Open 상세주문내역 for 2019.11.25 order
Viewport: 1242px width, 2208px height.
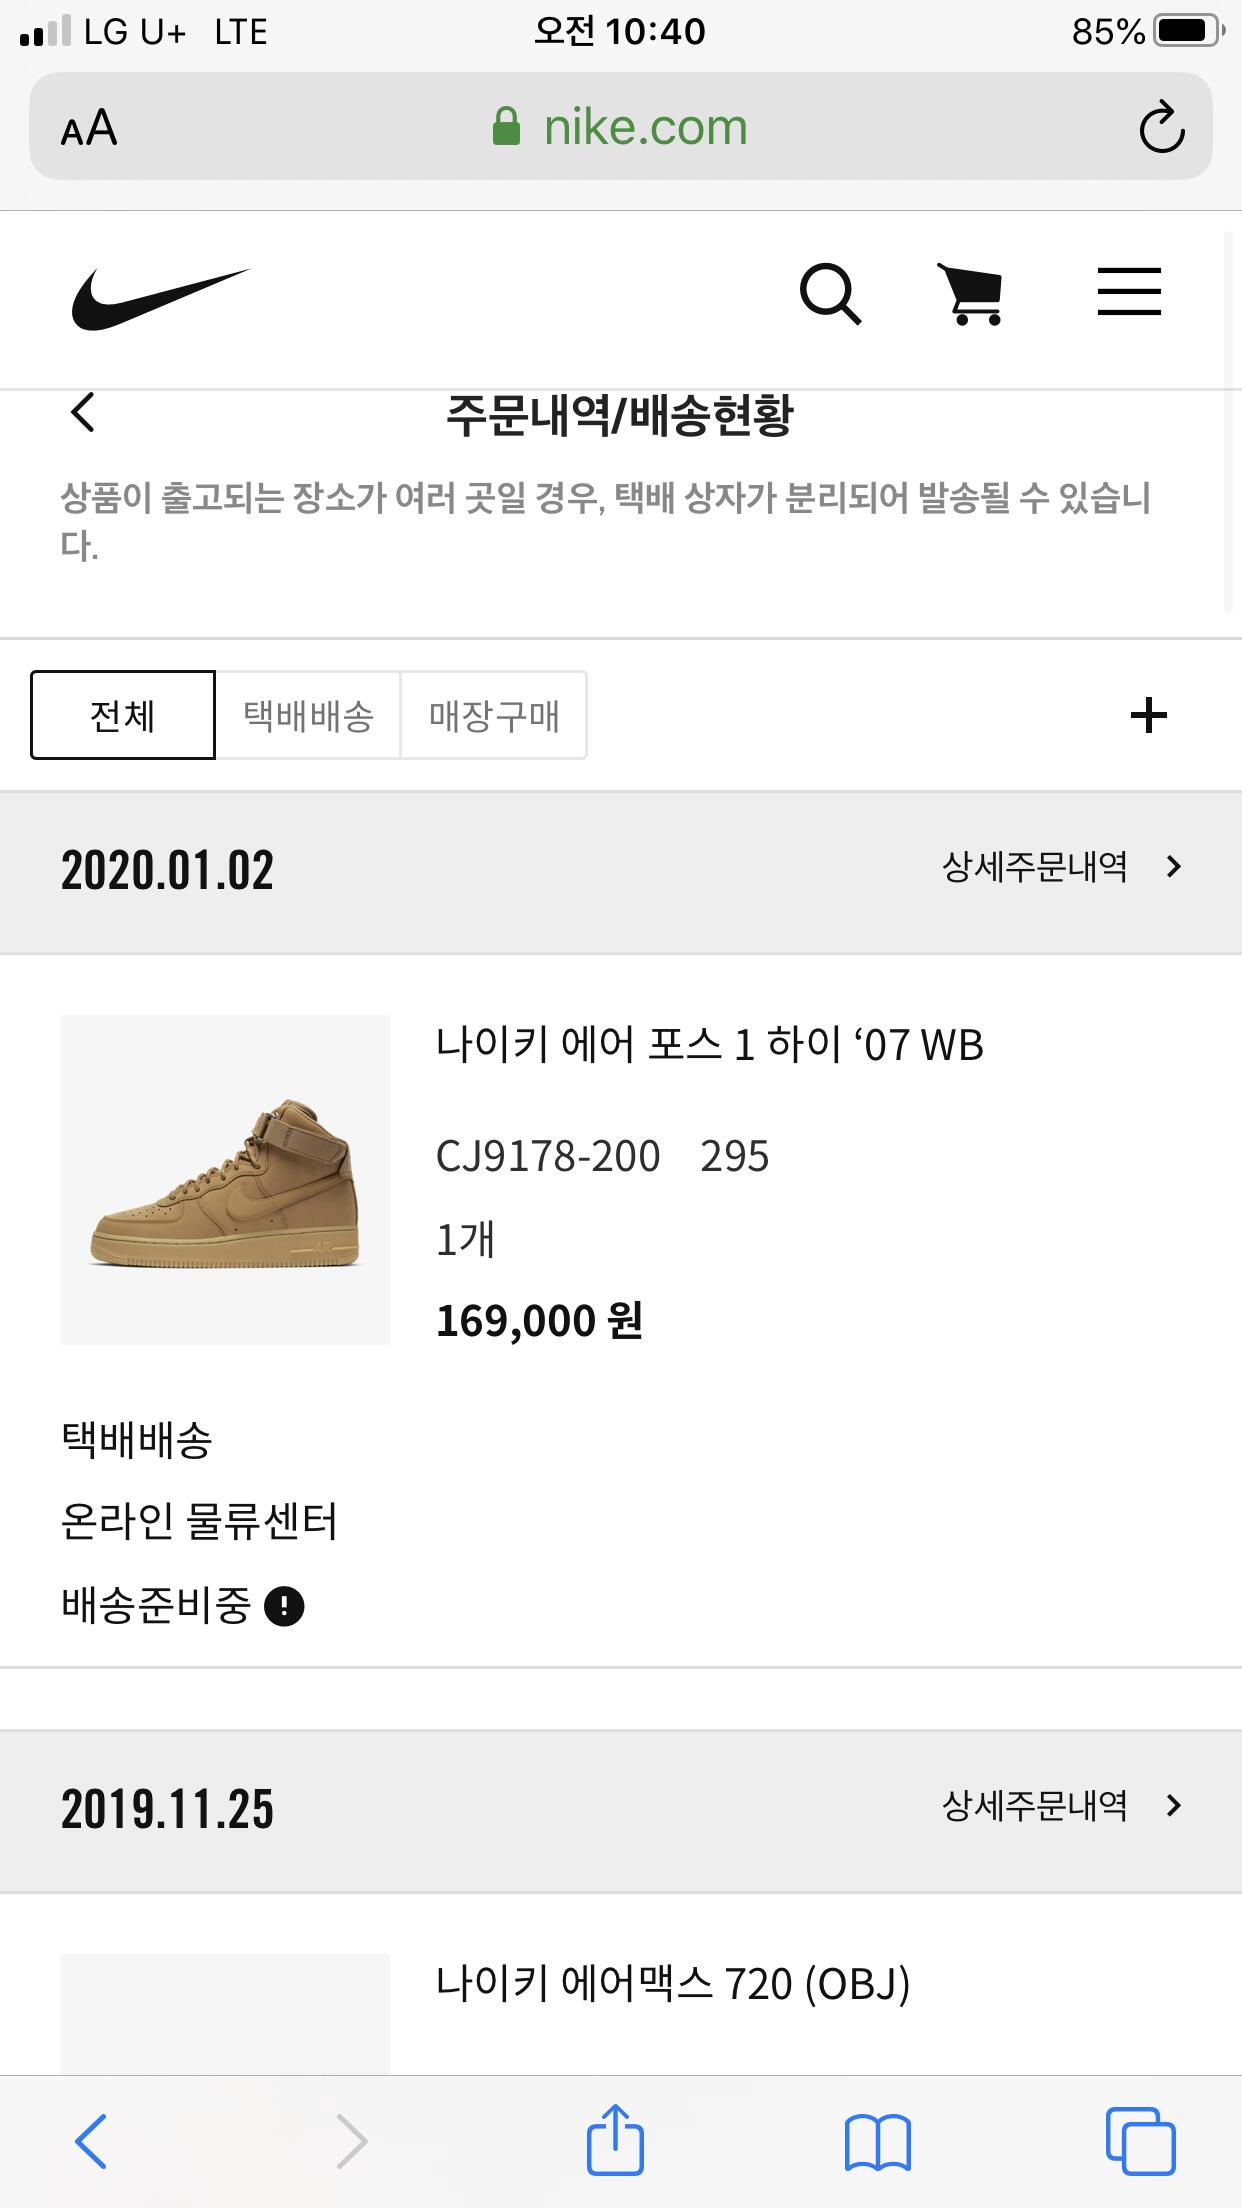coord(1062,1806)
